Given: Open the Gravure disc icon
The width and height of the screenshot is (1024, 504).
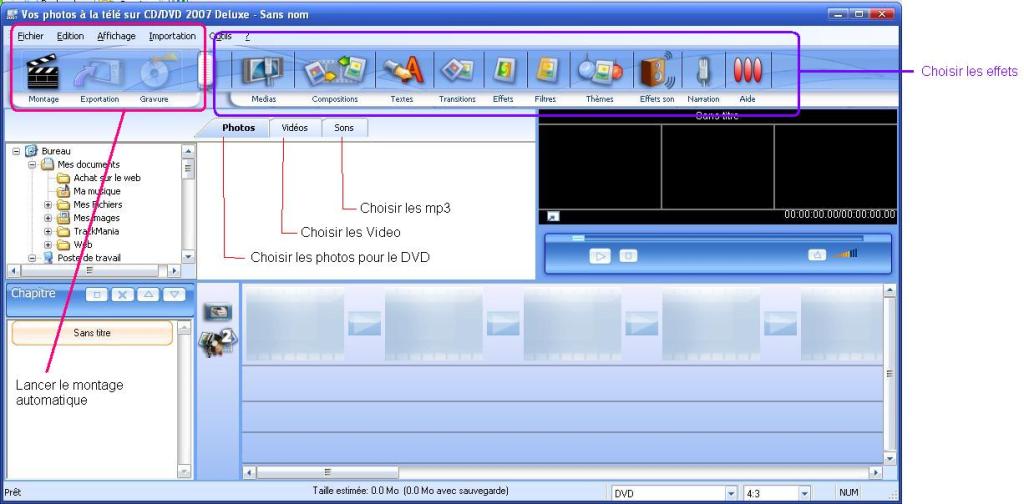Looking at the screenshot, I should (155, 73).
